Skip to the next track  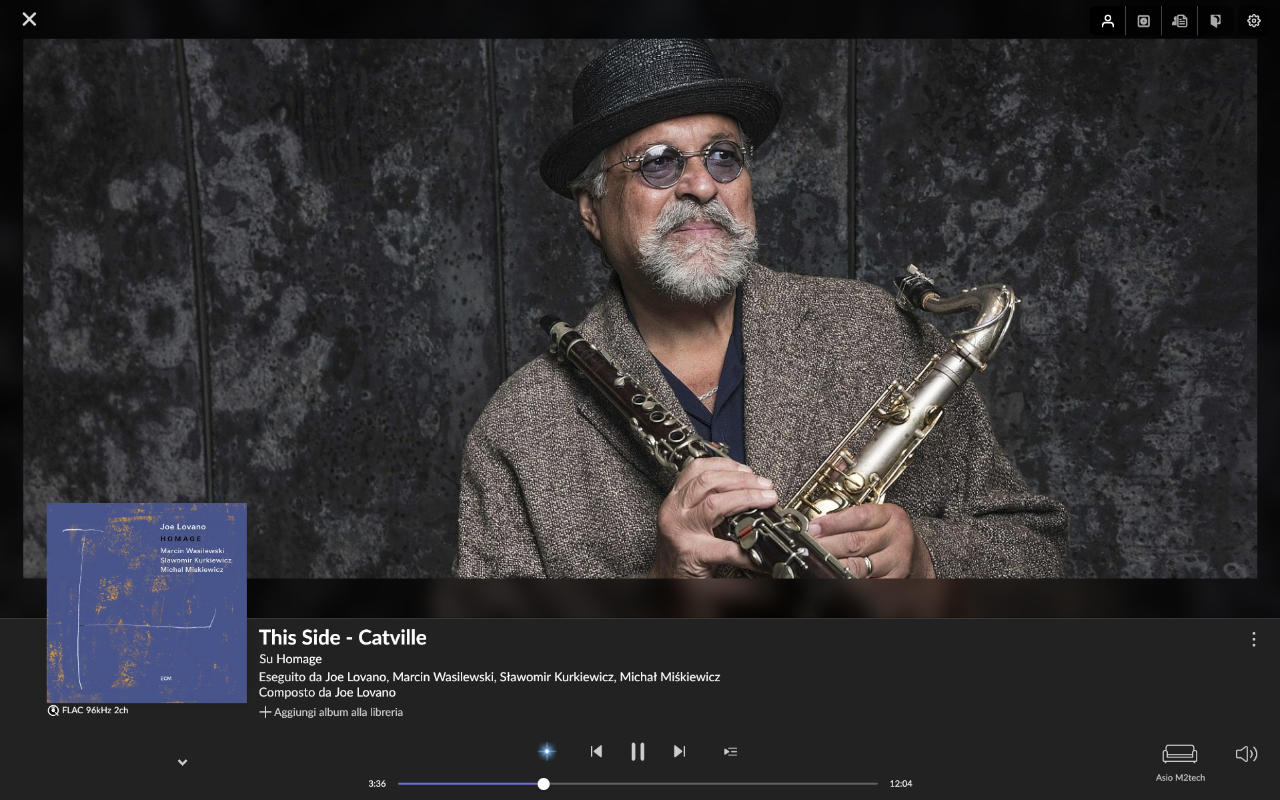tap(680, 751)
